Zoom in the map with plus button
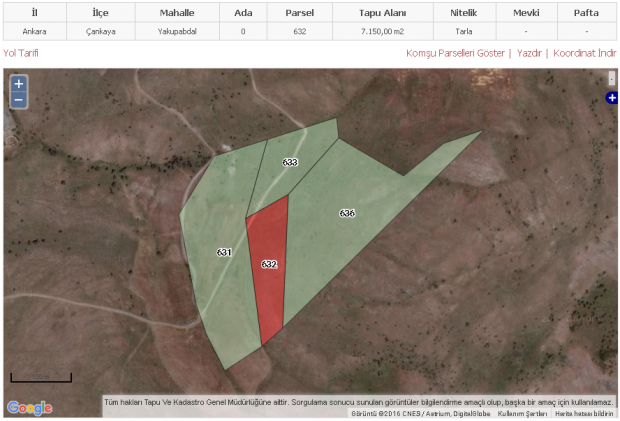Viewport: 620px width, 421px height. point(18,84)
